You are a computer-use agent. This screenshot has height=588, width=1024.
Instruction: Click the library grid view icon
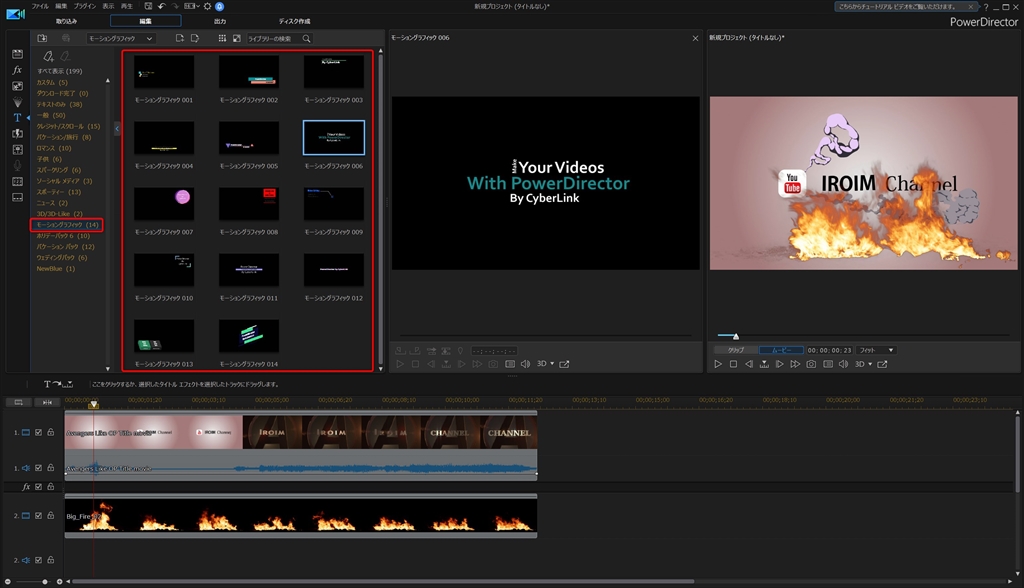point(222,39)
